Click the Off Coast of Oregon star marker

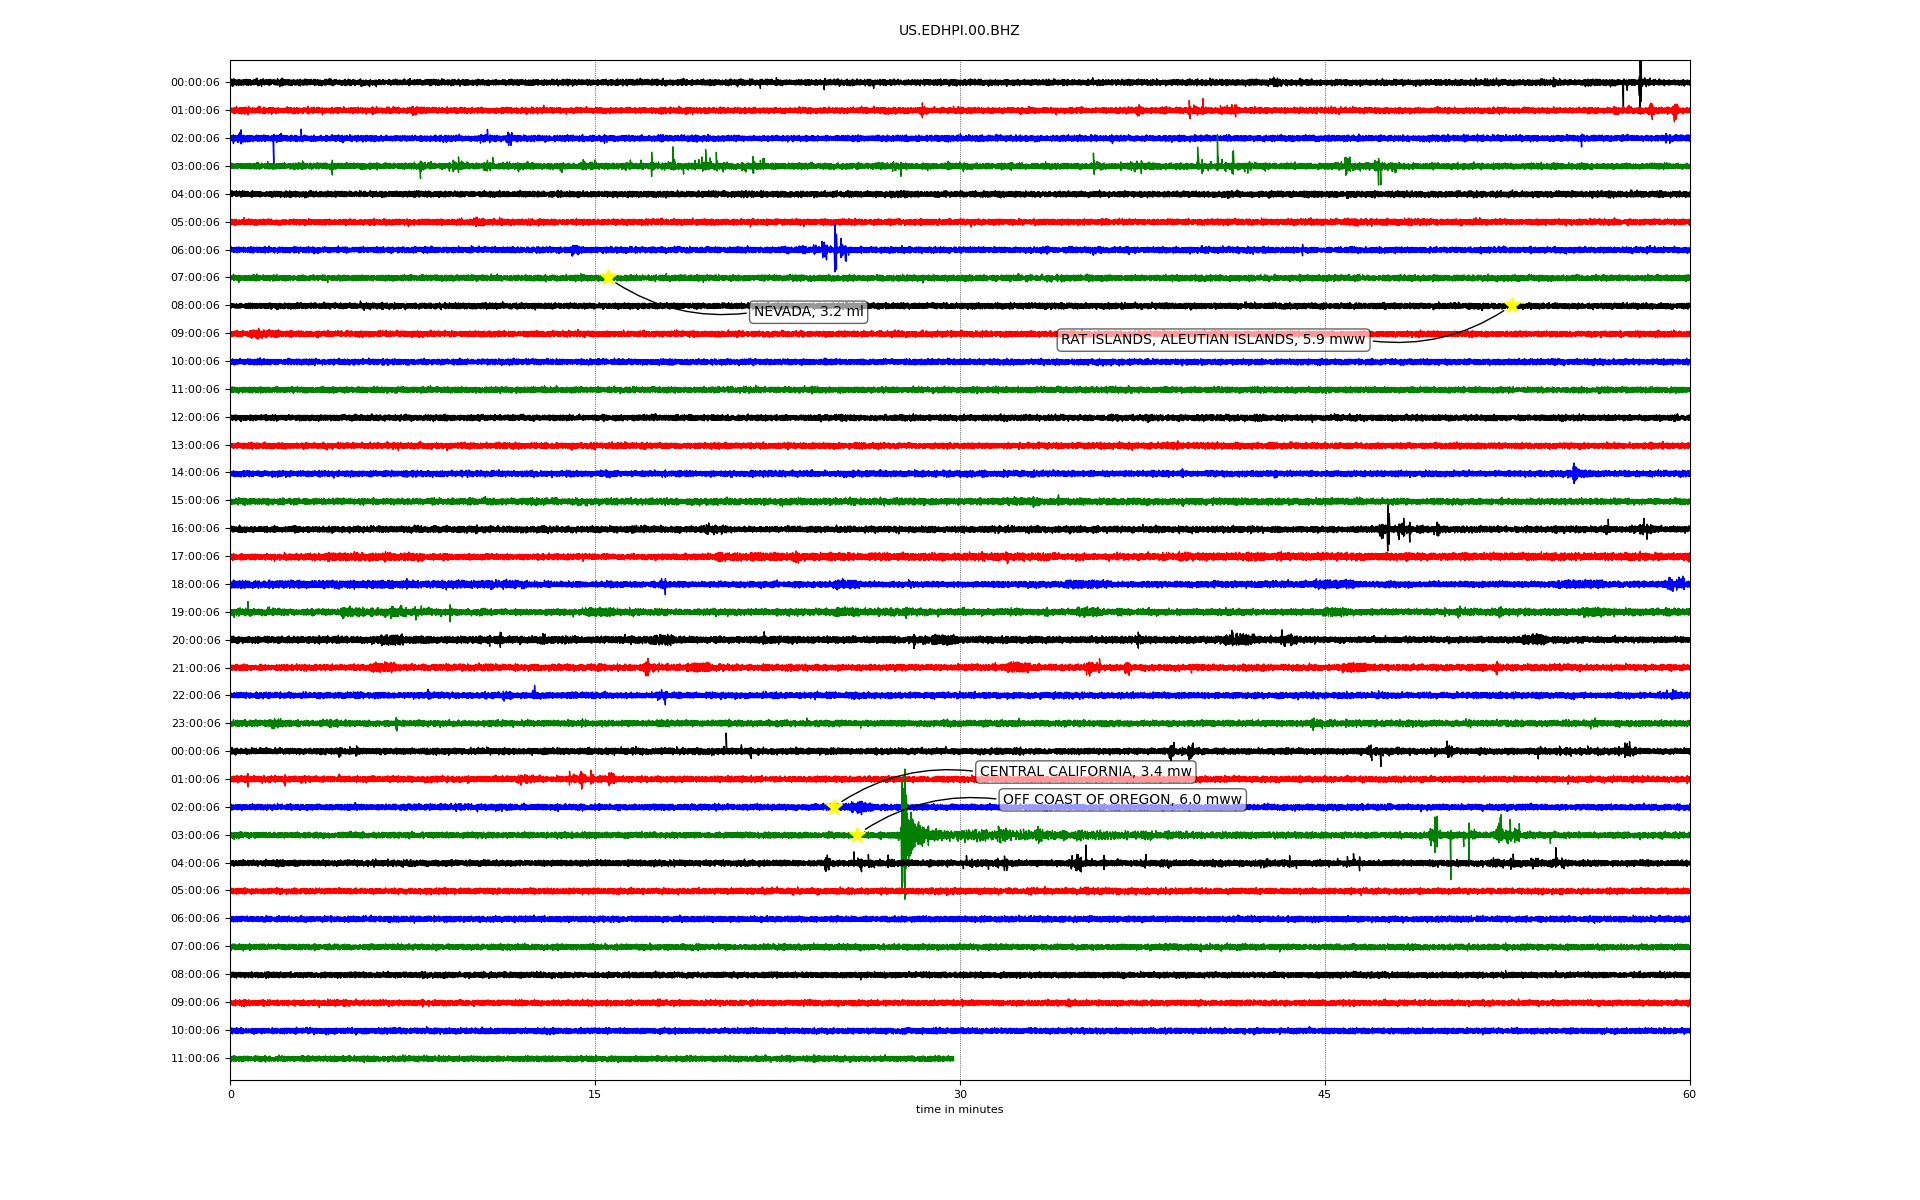click(x=857, y=835)
